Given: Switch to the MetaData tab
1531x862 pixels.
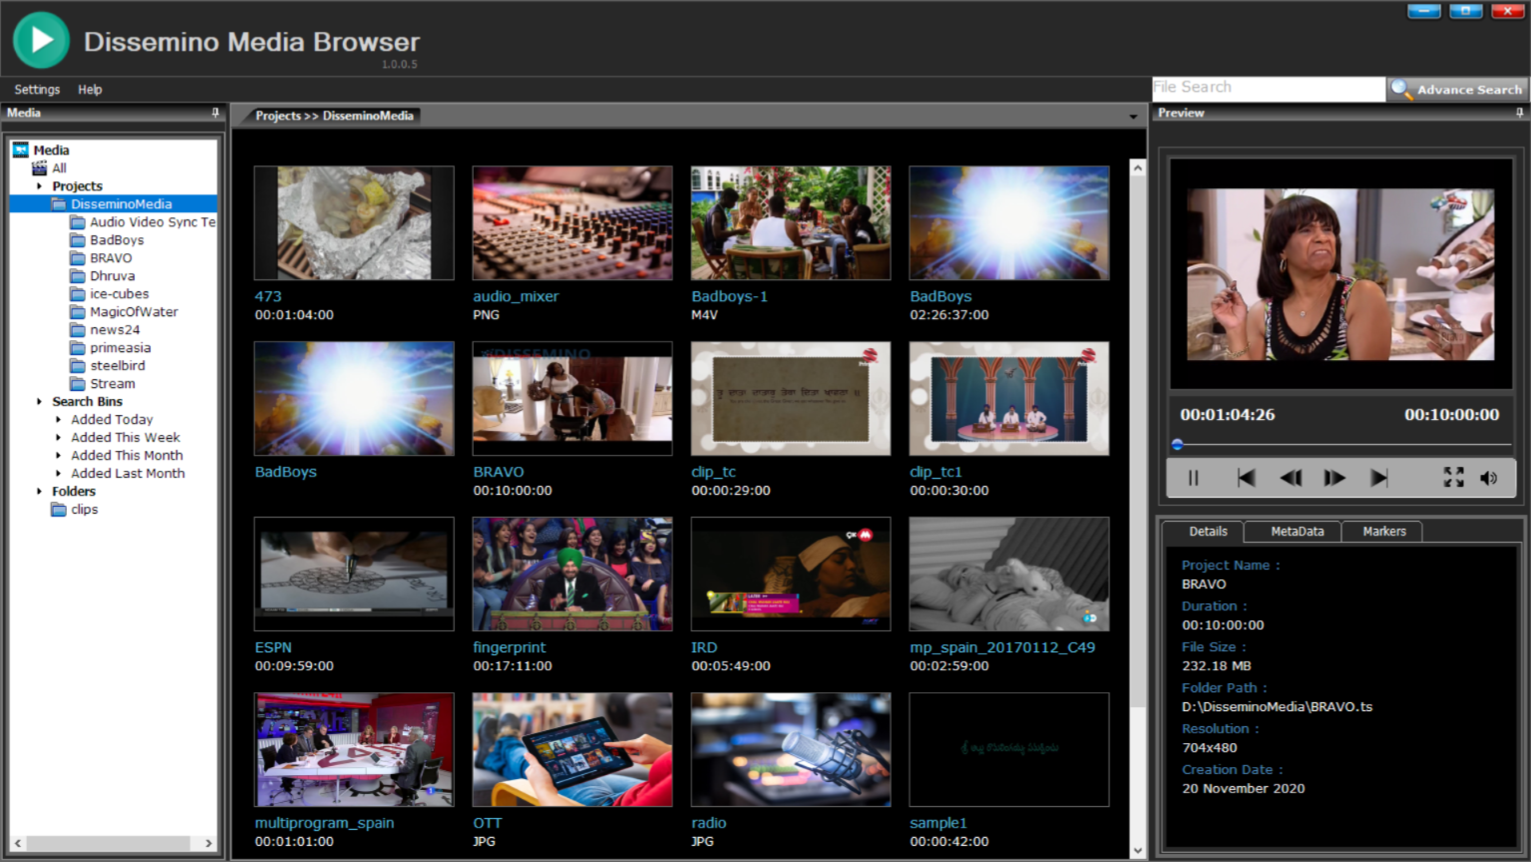Looking at the screenshot, I should pyautogui.click(x=1294, y=531).
